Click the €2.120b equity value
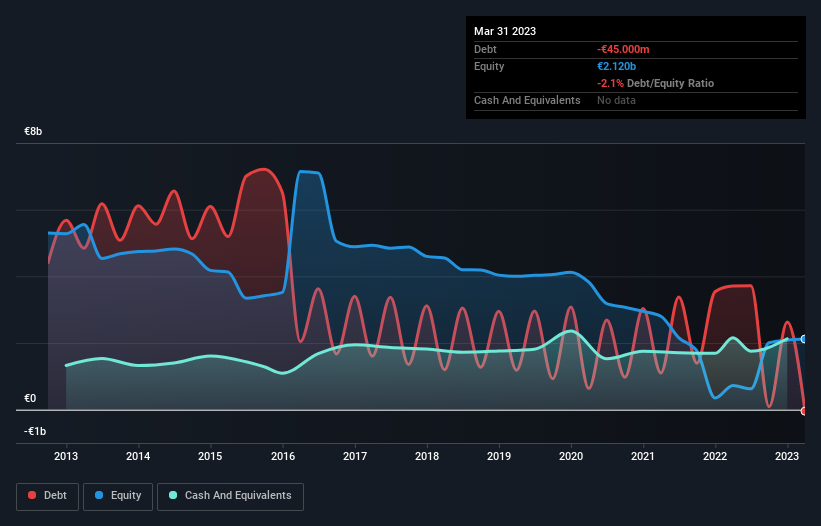Viewport: 821px width, 526px height. point(616,66)
